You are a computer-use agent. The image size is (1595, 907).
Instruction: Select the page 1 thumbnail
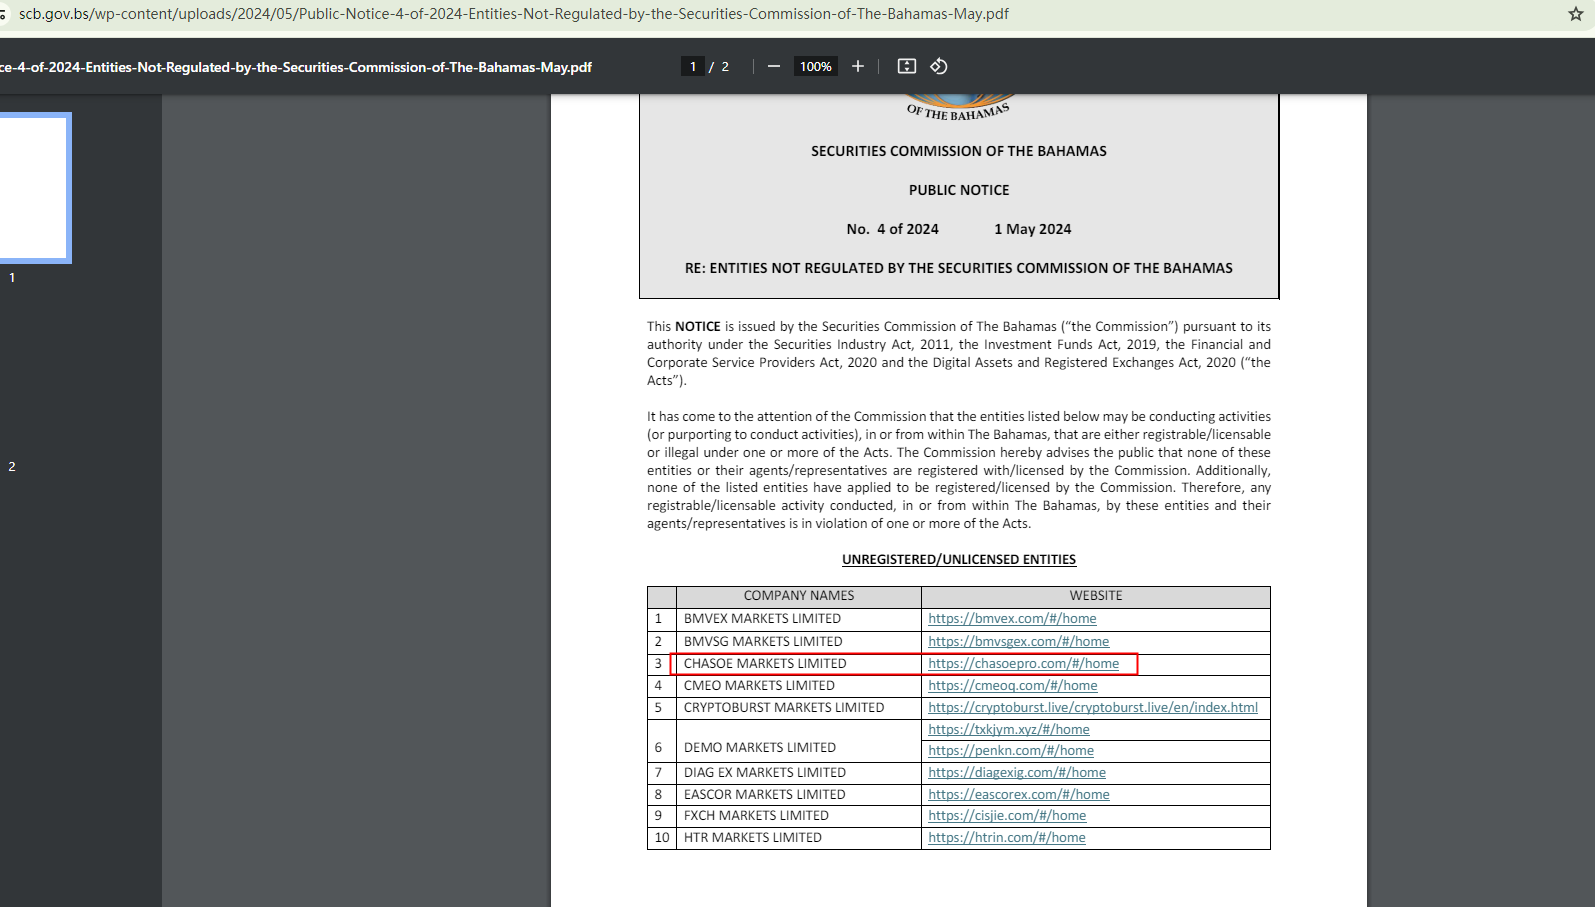[34, 188]
